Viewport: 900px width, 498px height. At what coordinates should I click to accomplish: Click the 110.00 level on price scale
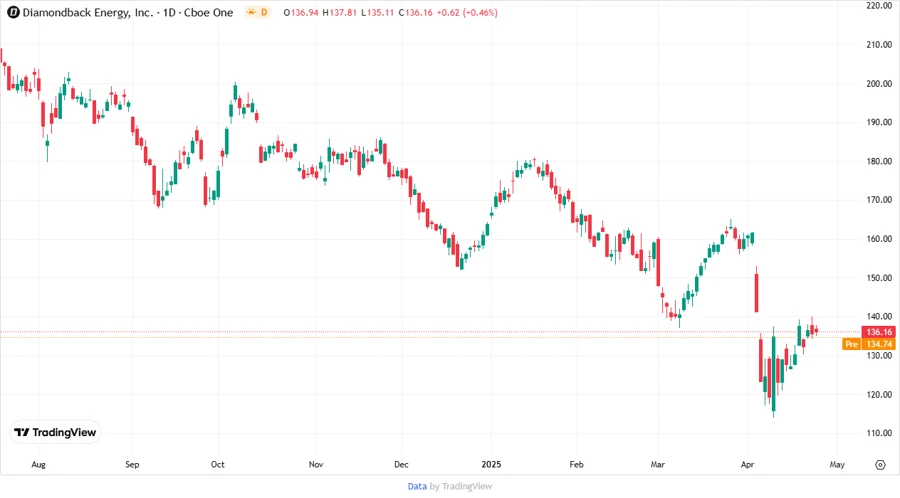coord(879,433)
